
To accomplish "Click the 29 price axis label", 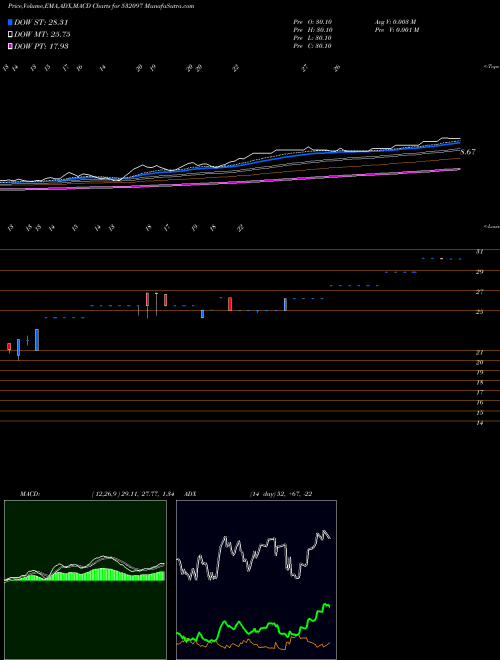I will pos(479,272).
